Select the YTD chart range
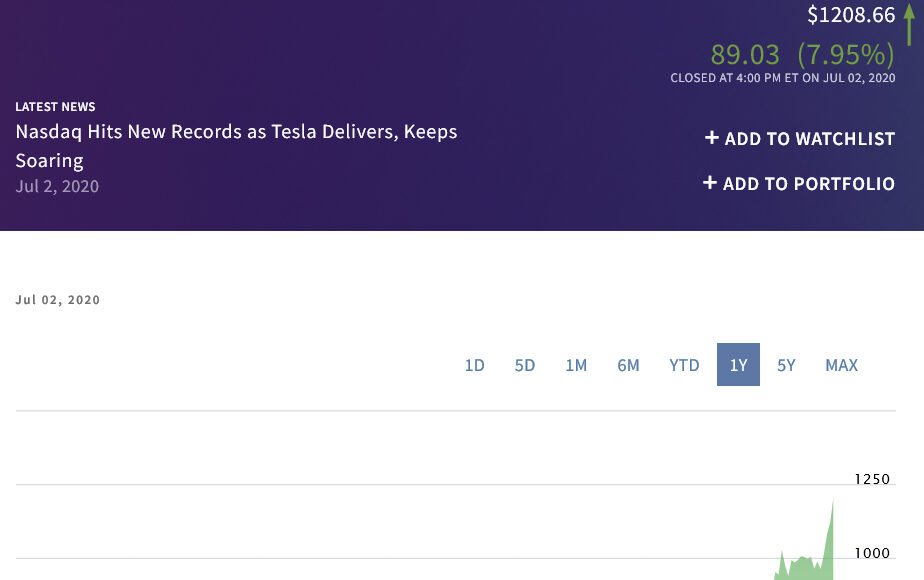This screenshot has width=924, height=580. coord(684,365)
